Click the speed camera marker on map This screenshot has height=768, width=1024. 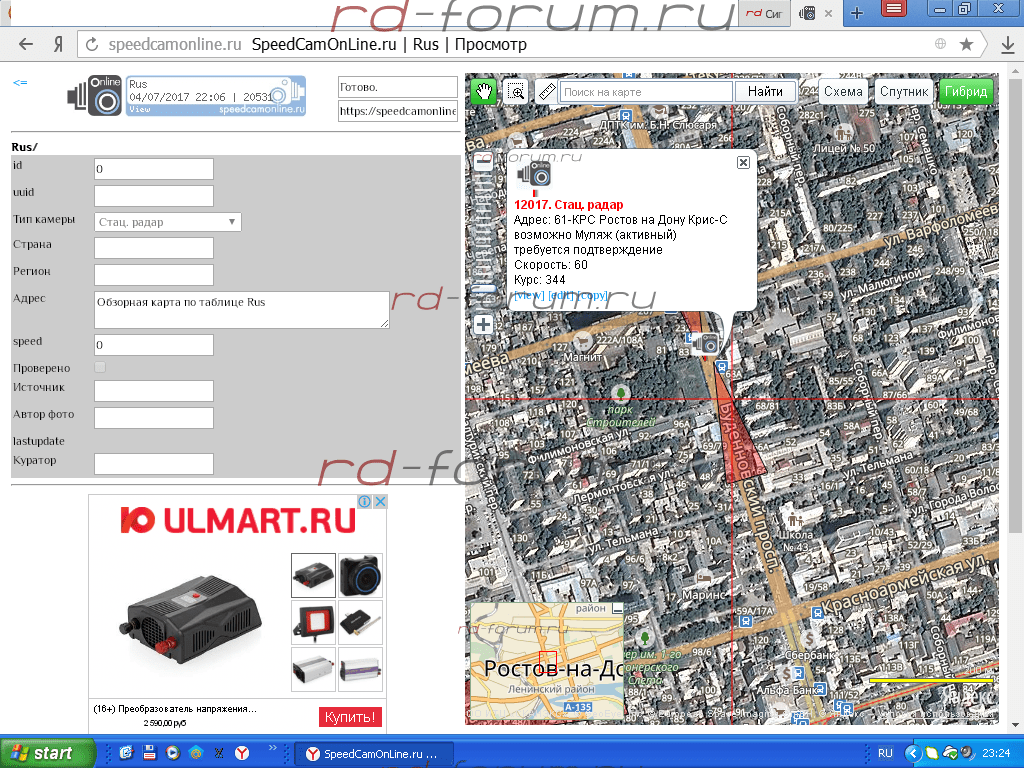pos(708,343)
